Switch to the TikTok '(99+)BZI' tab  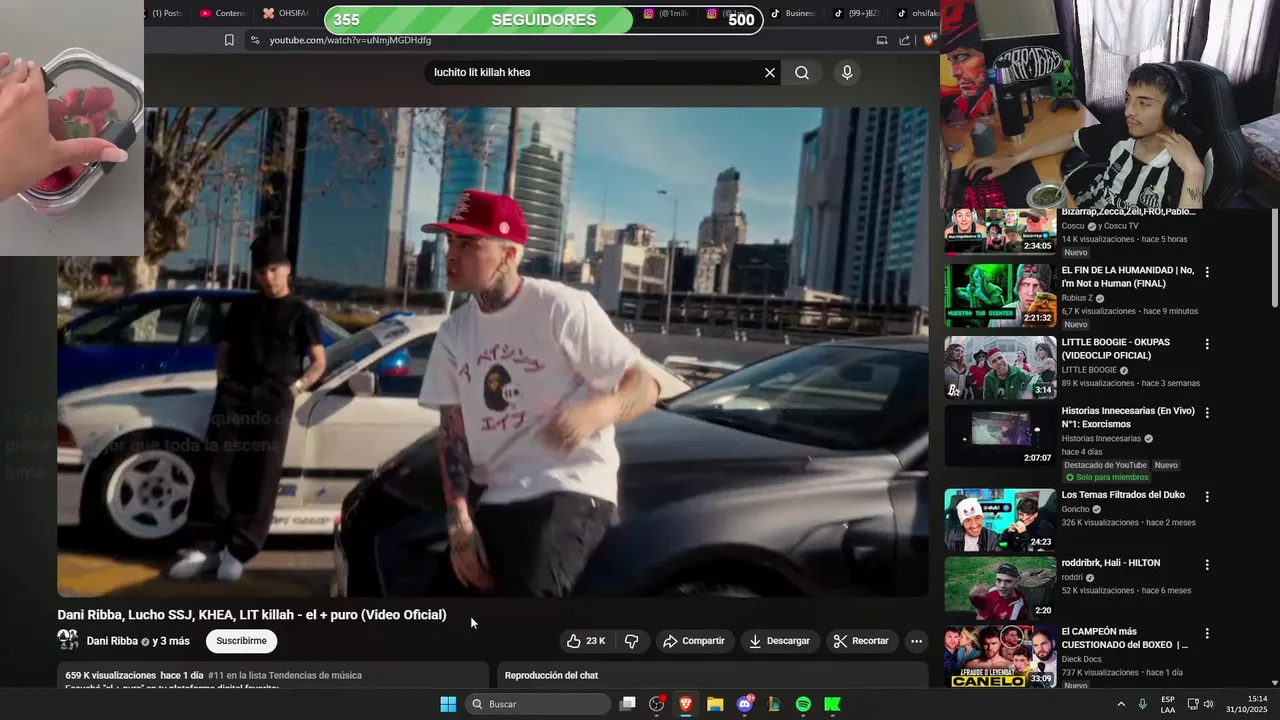856,13
